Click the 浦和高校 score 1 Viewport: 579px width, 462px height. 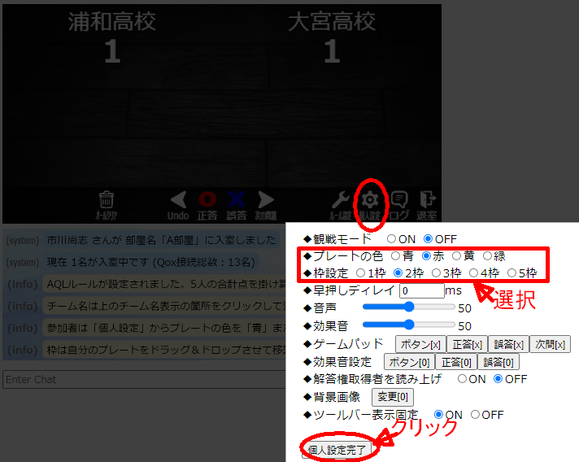[112, 51]
